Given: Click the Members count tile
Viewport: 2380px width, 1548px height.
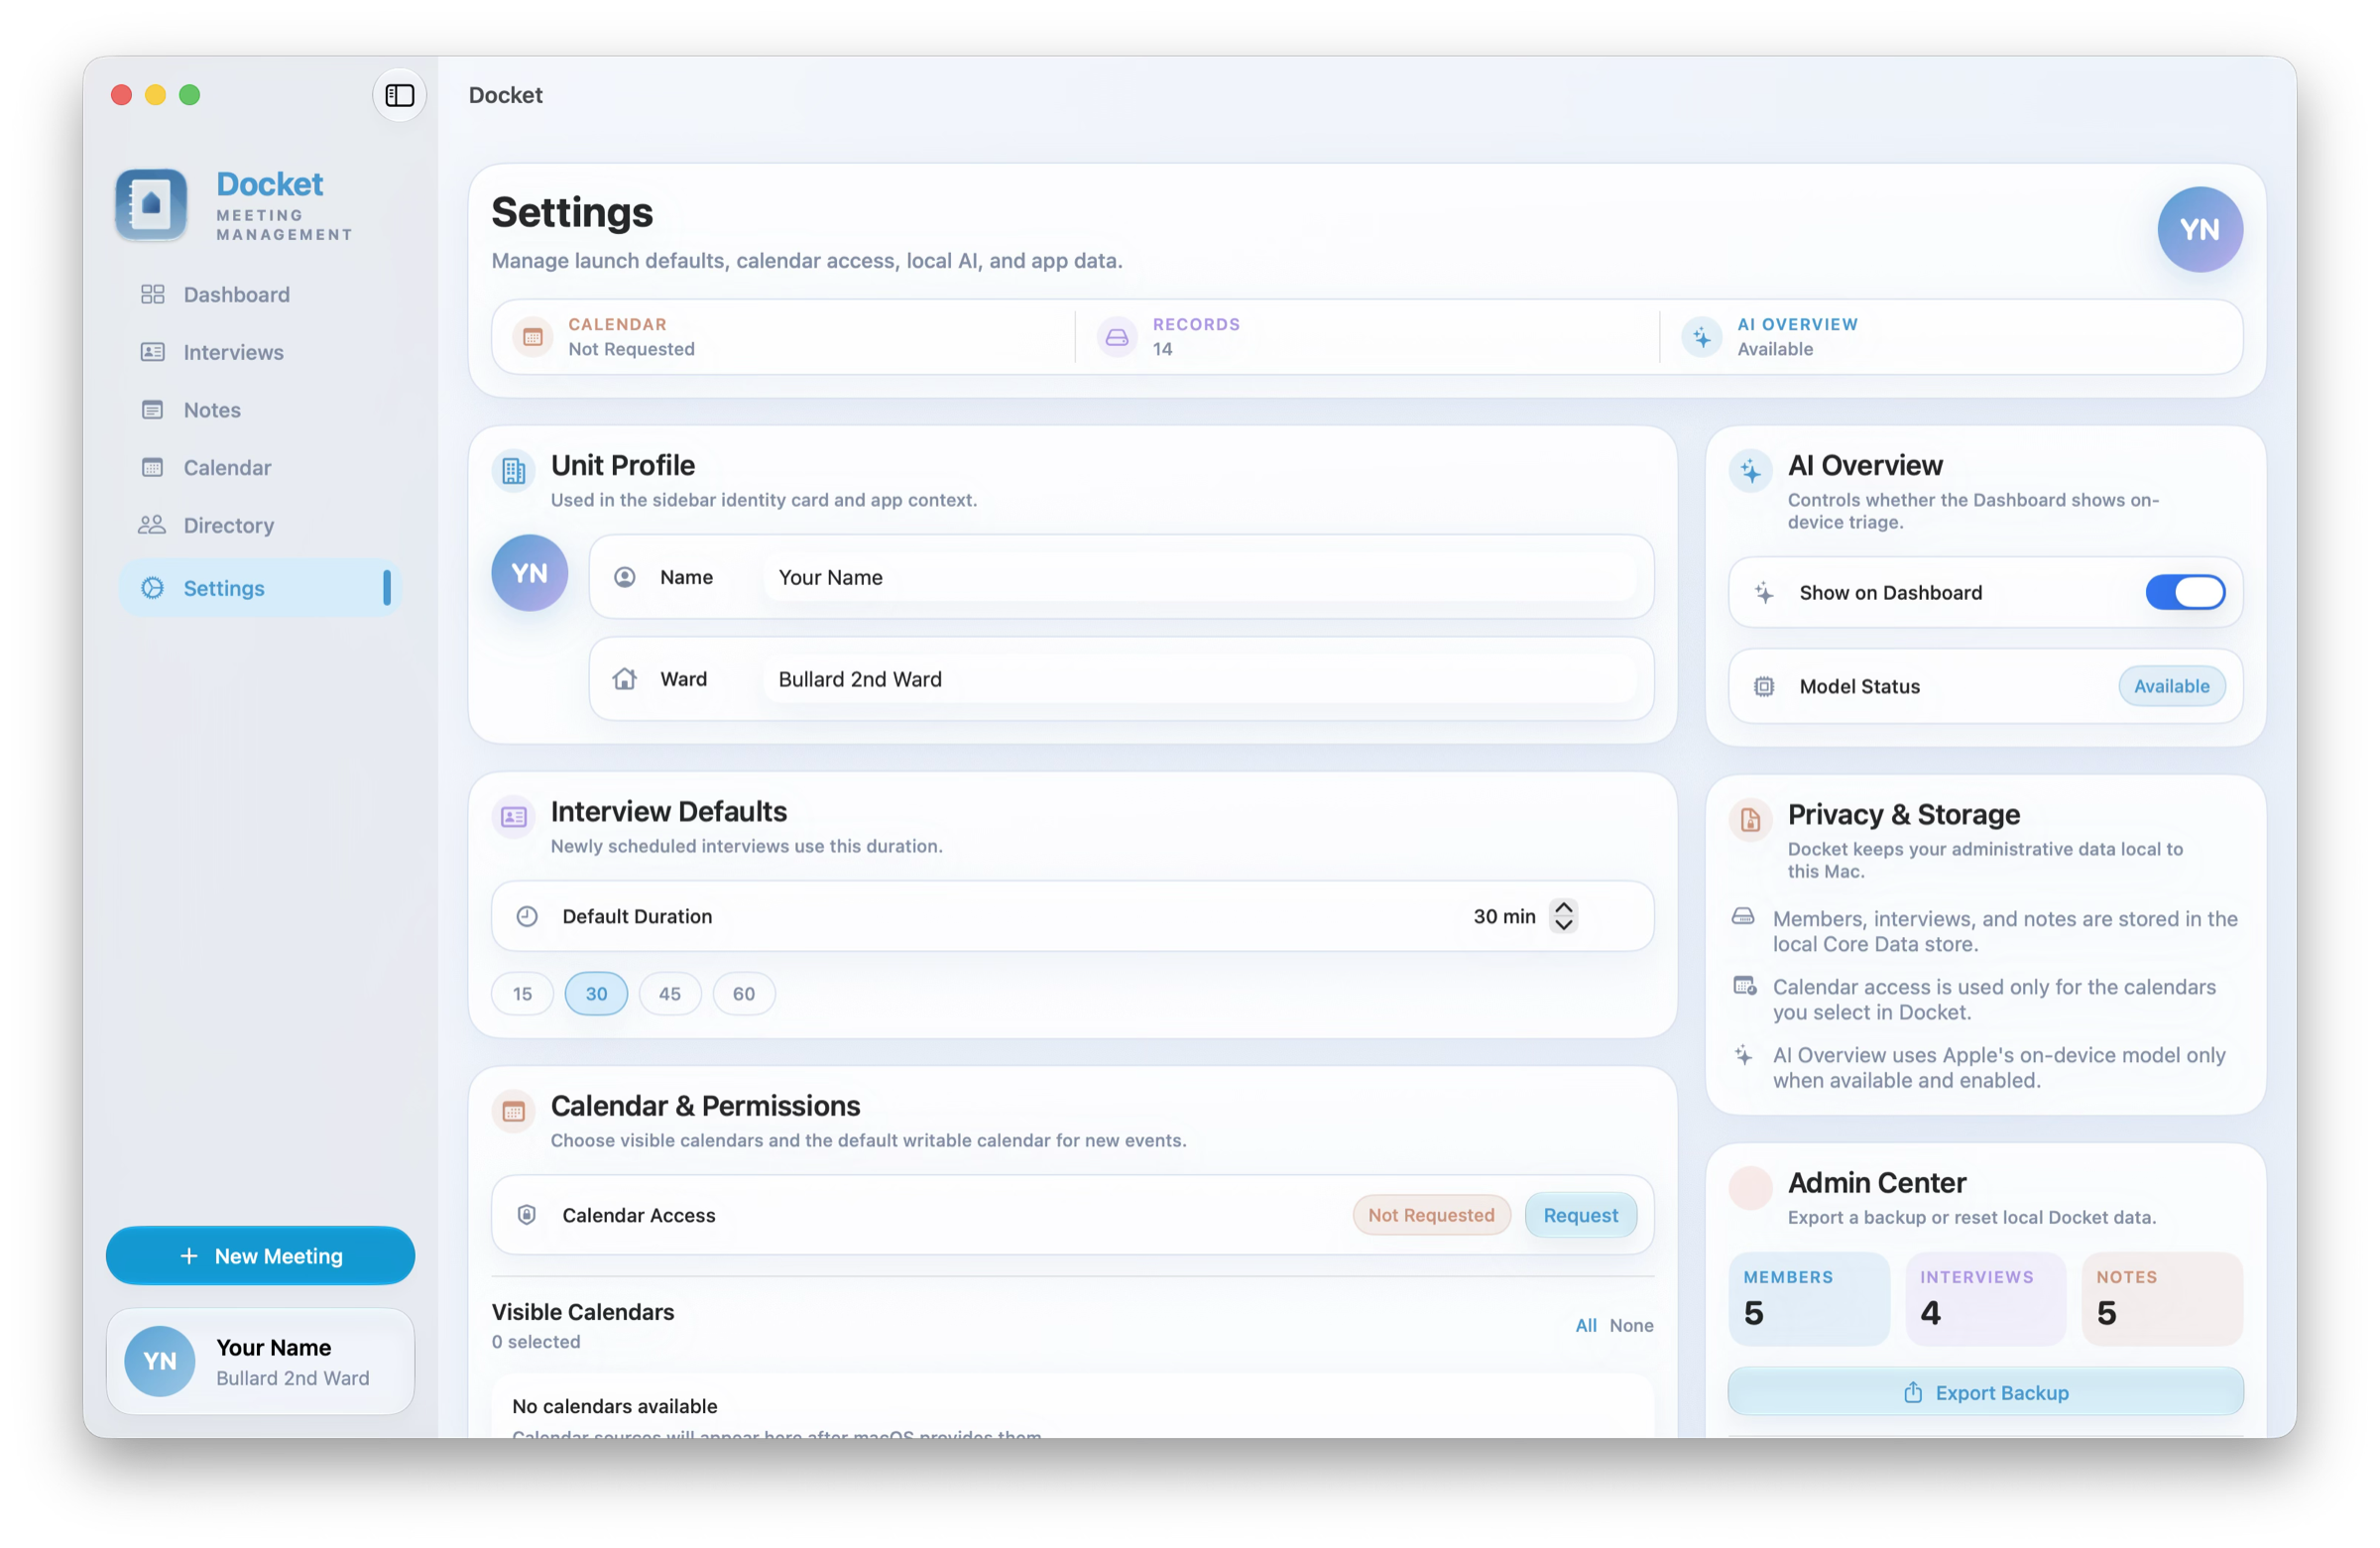Looking at the screenshot, I should pyautogui.click(x=1810, y=1299).
